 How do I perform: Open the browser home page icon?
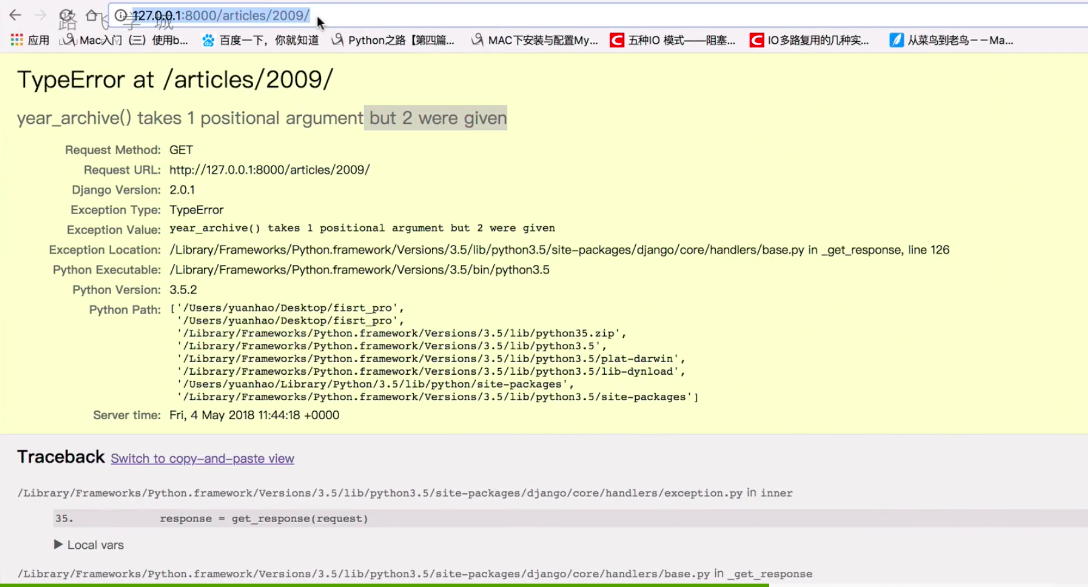tap(92, 15)
